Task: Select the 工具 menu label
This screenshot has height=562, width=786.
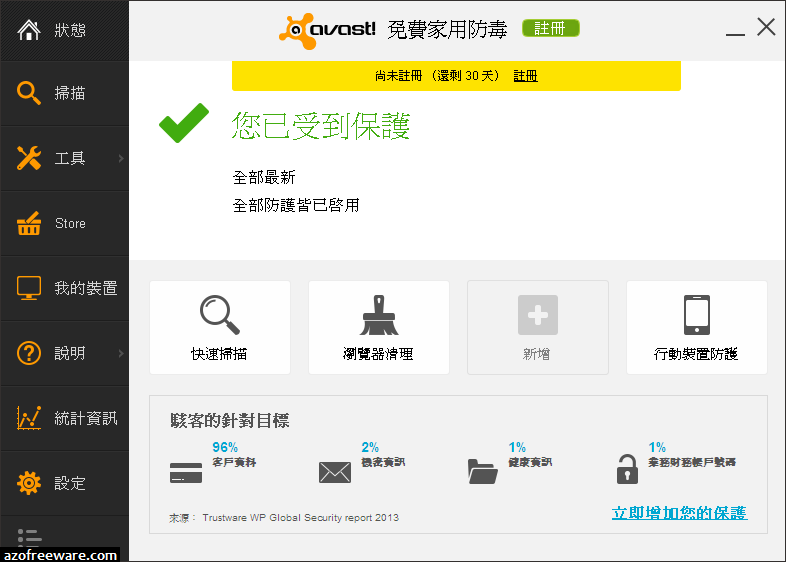Action: (70, 158)
